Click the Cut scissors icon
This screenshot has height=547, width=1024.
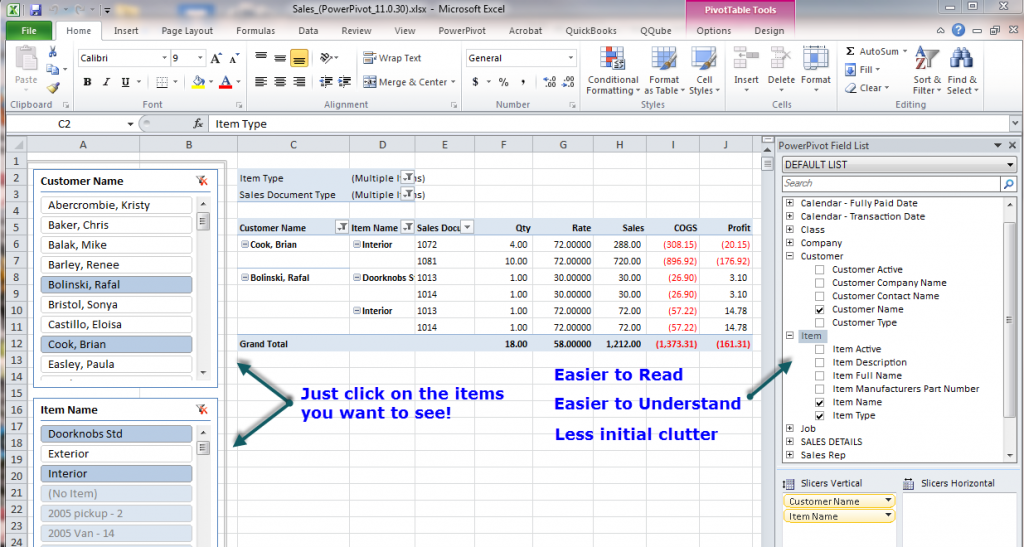(x=53, y=53)
